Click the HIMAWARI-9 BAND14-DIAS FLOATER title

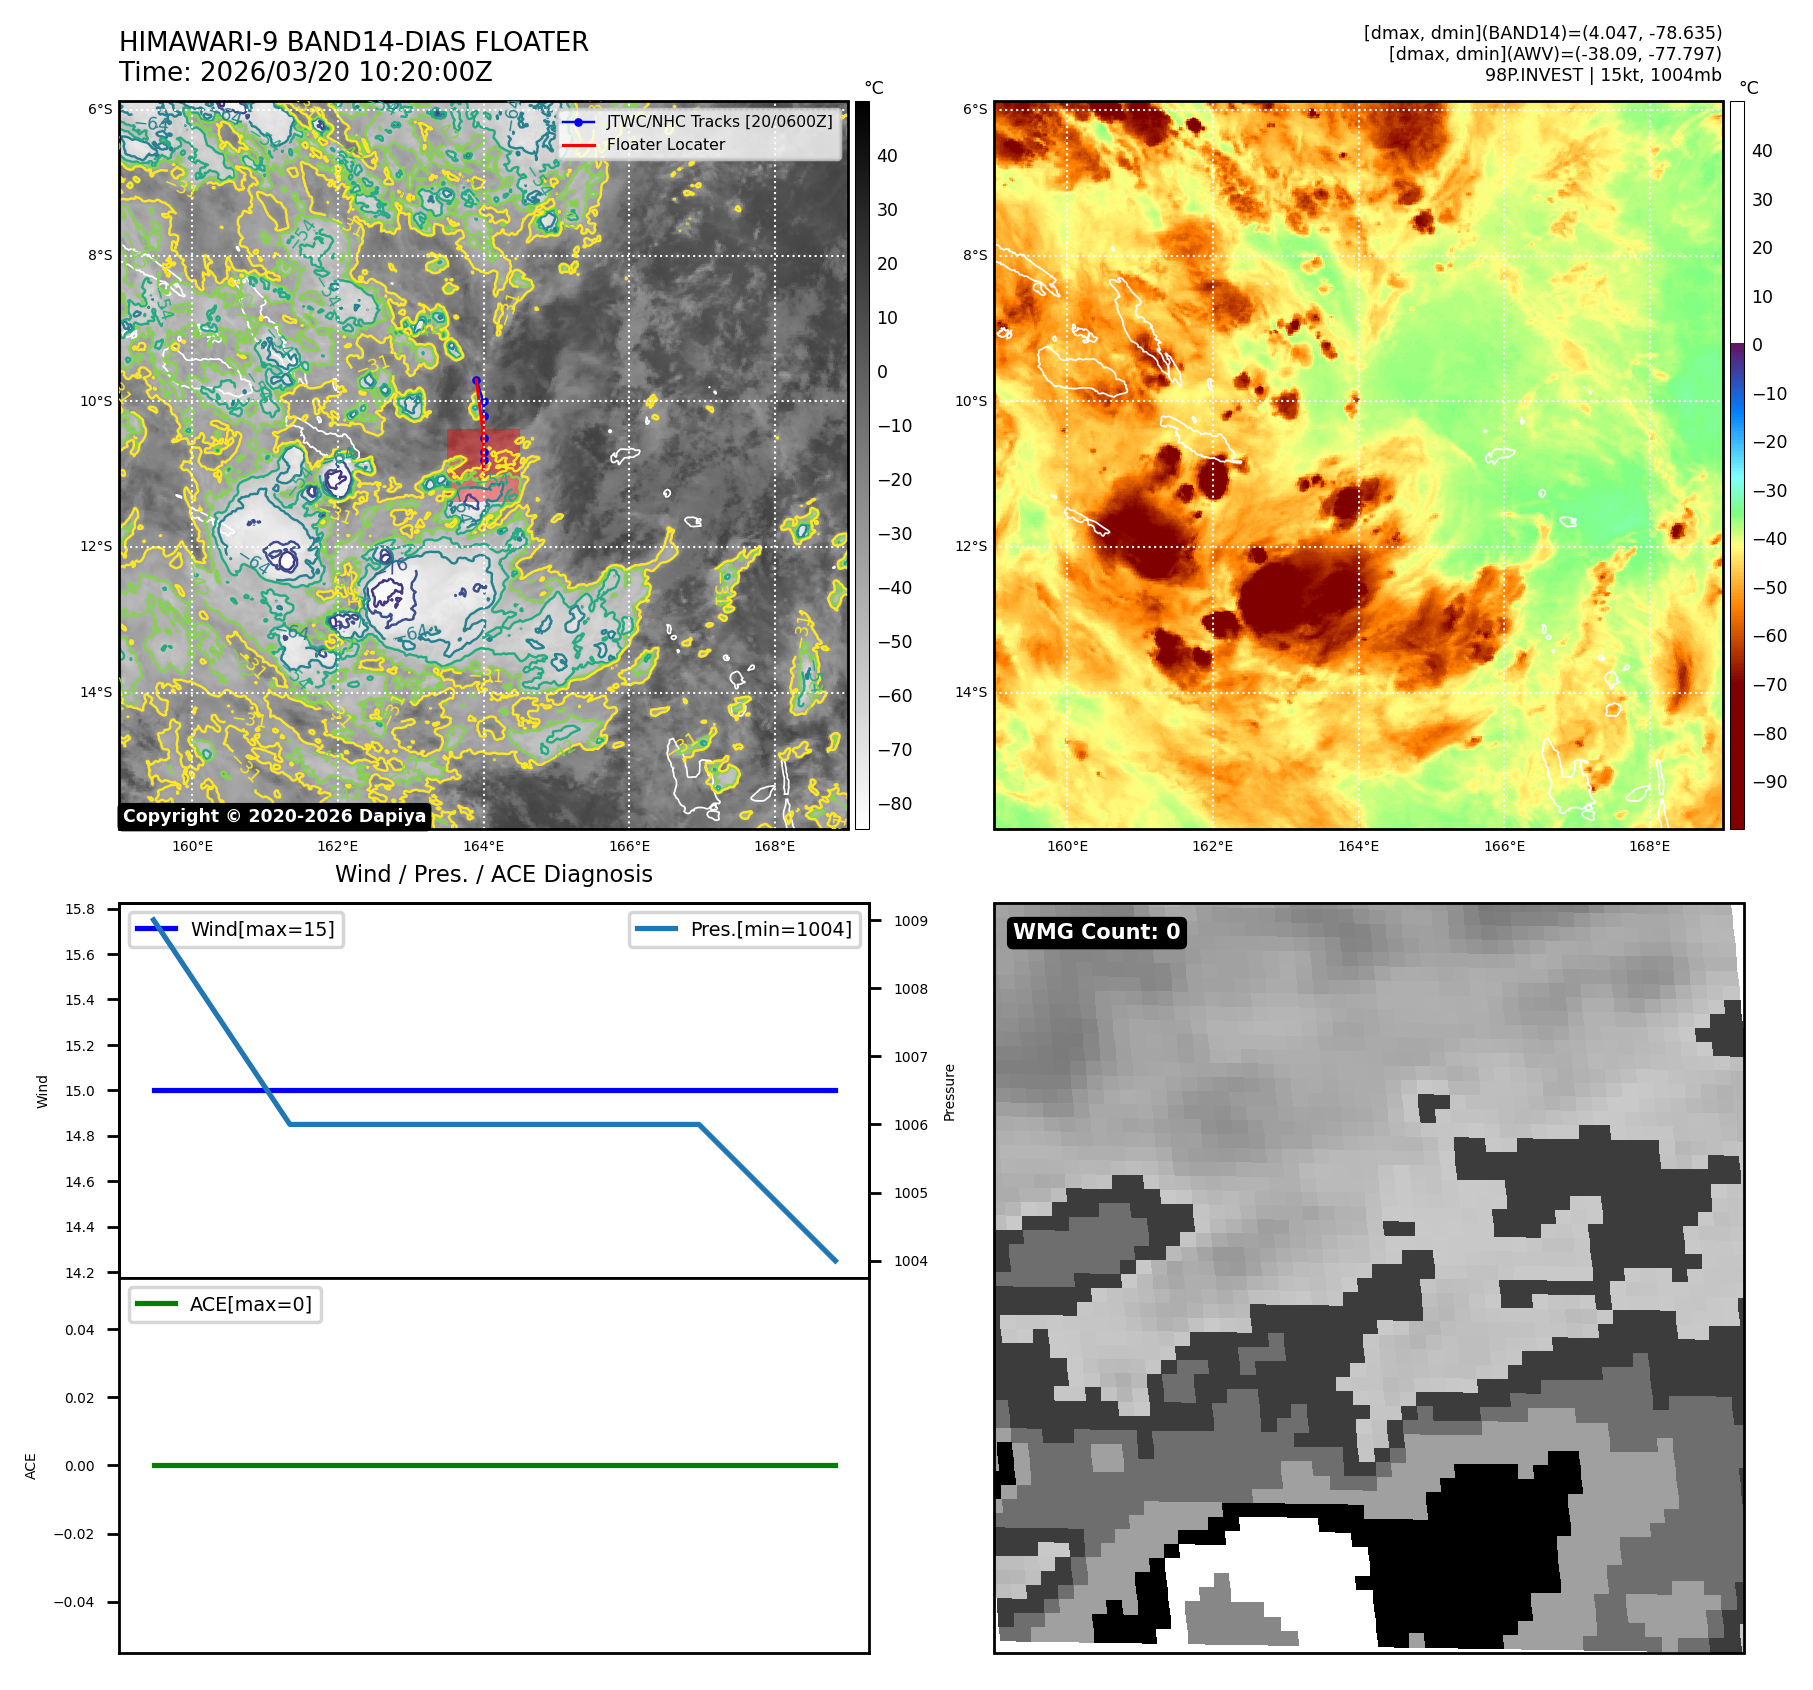(353, 42)
